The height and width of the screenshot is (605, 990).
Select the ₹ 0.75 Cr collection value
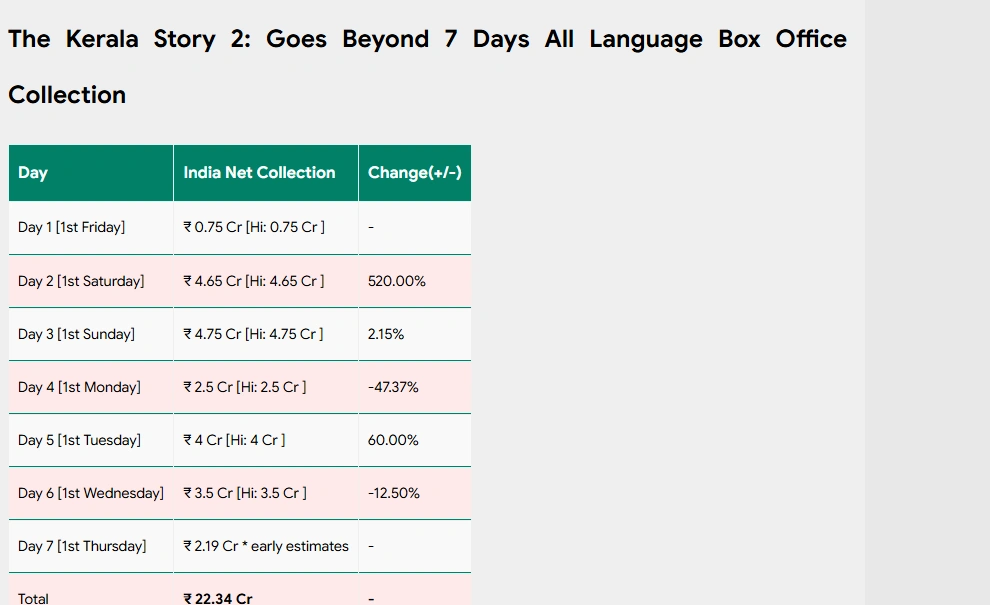[251, 227]
